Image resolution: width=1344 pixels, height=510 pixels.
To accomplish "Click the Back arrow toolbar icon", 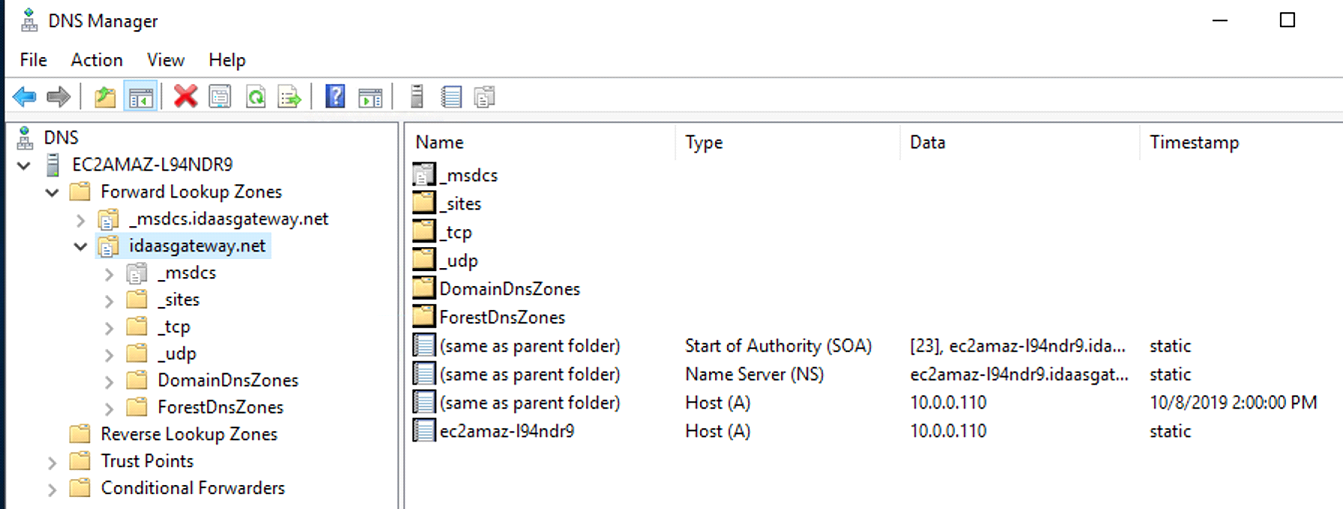I will [x=24, y=97].
